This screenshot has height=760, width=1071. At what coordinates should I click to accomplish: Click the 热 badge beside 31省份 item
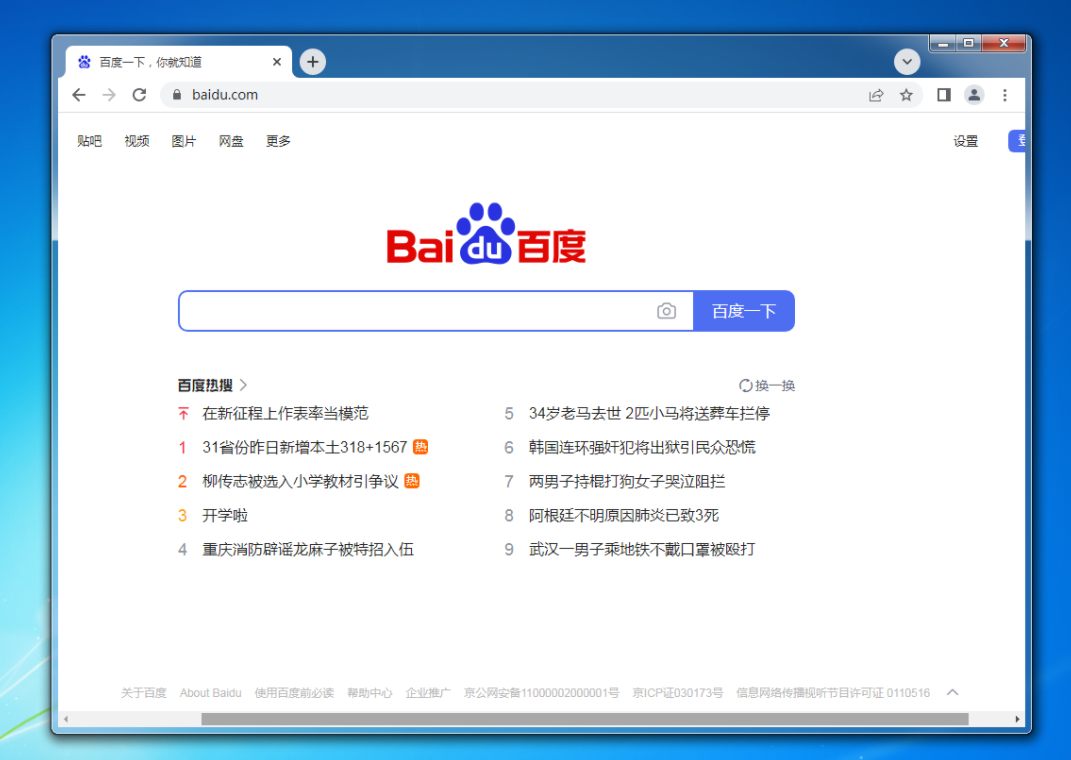pos(421,447)
